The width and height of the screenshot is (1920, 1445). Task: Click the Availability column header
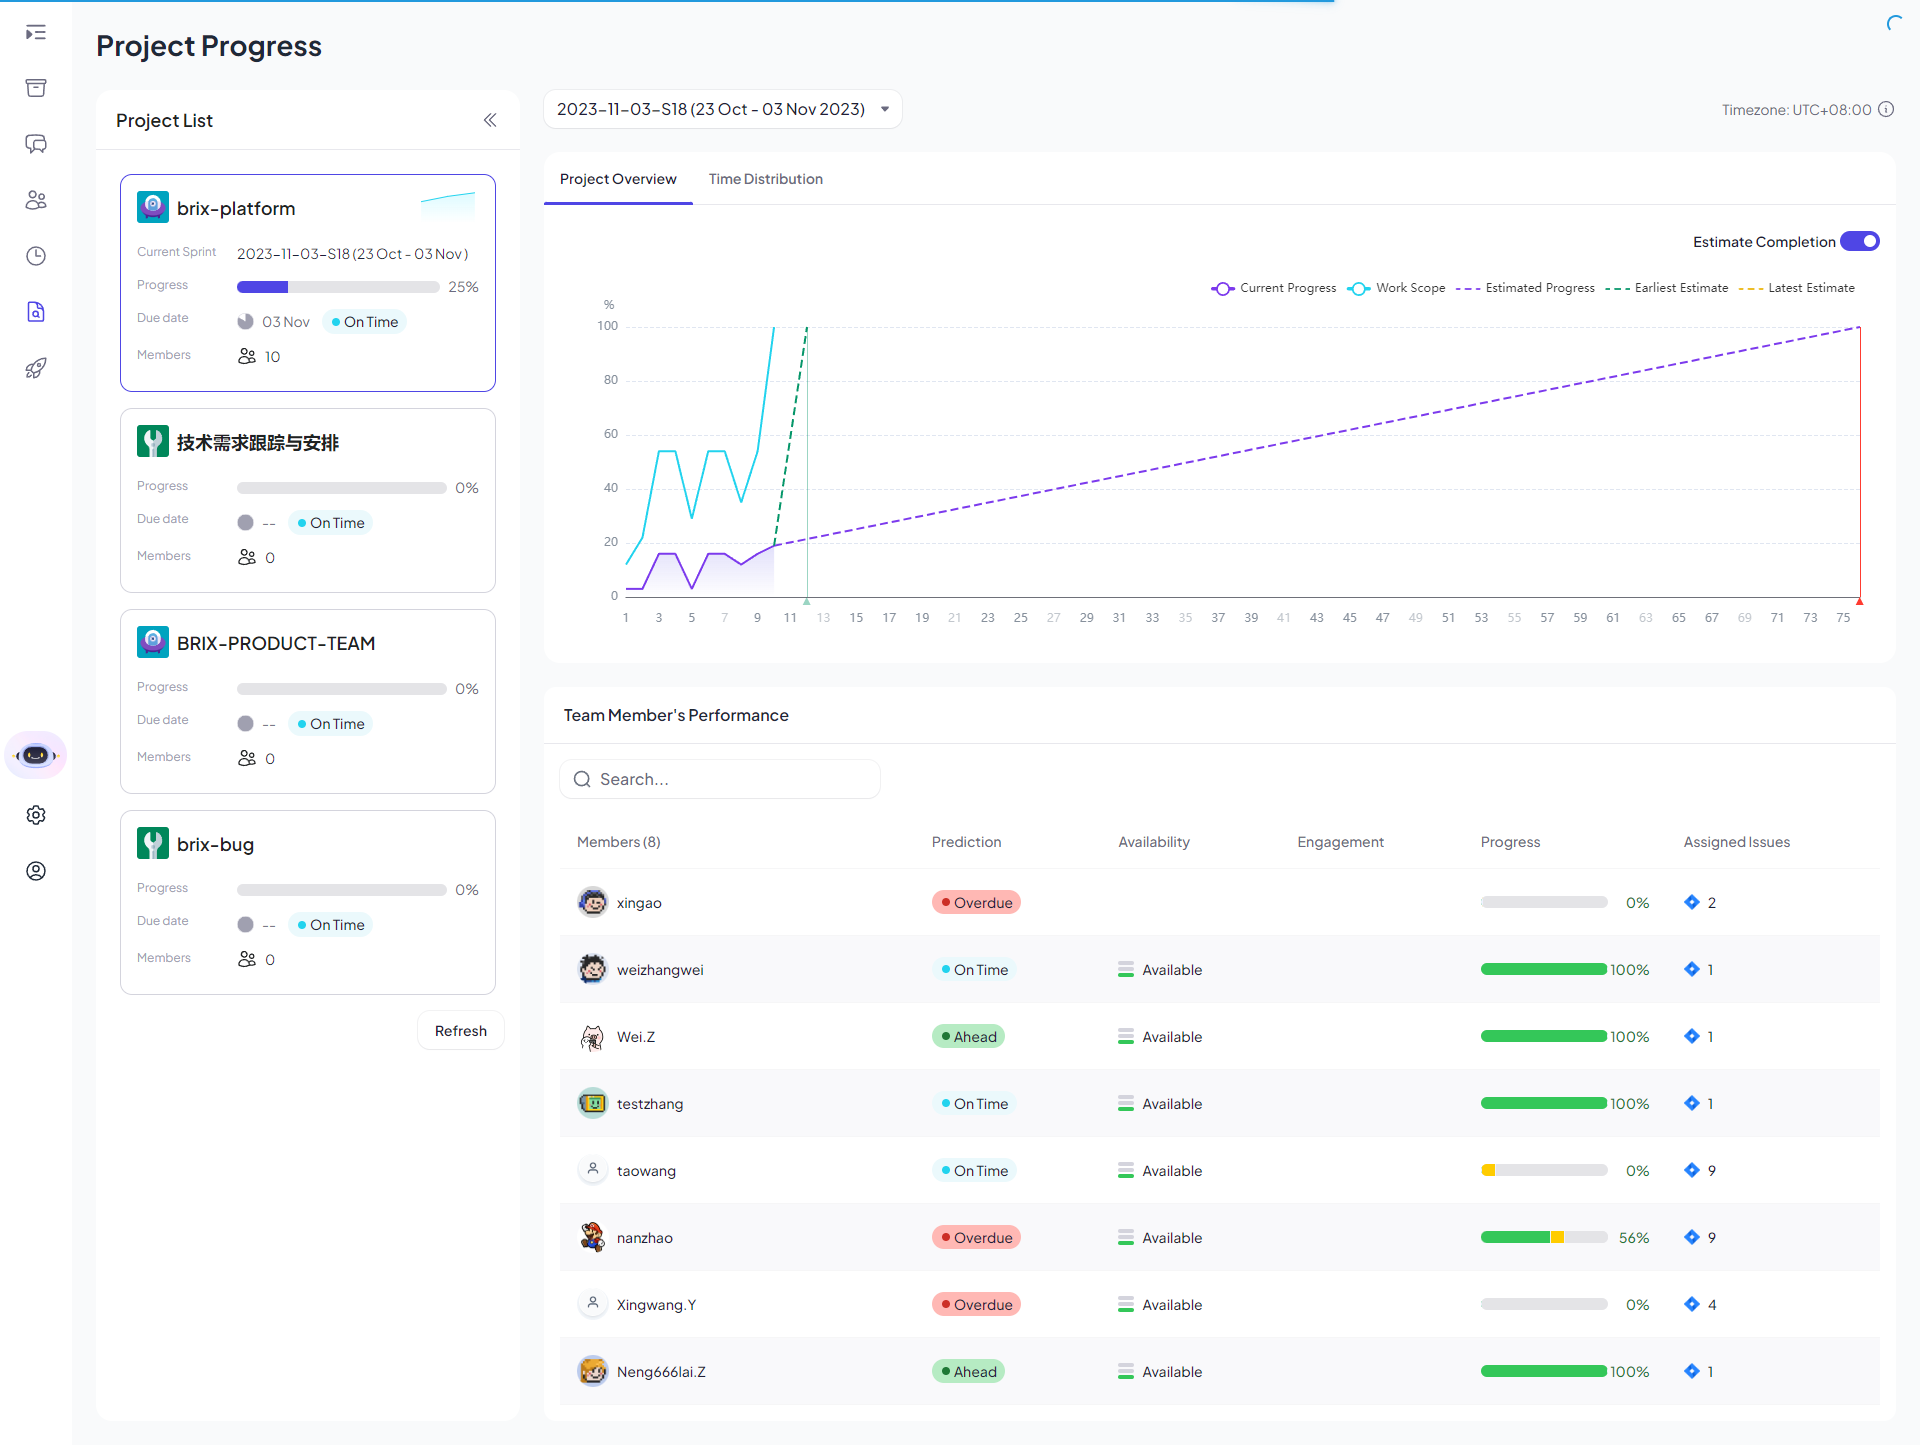point(1154,842)
